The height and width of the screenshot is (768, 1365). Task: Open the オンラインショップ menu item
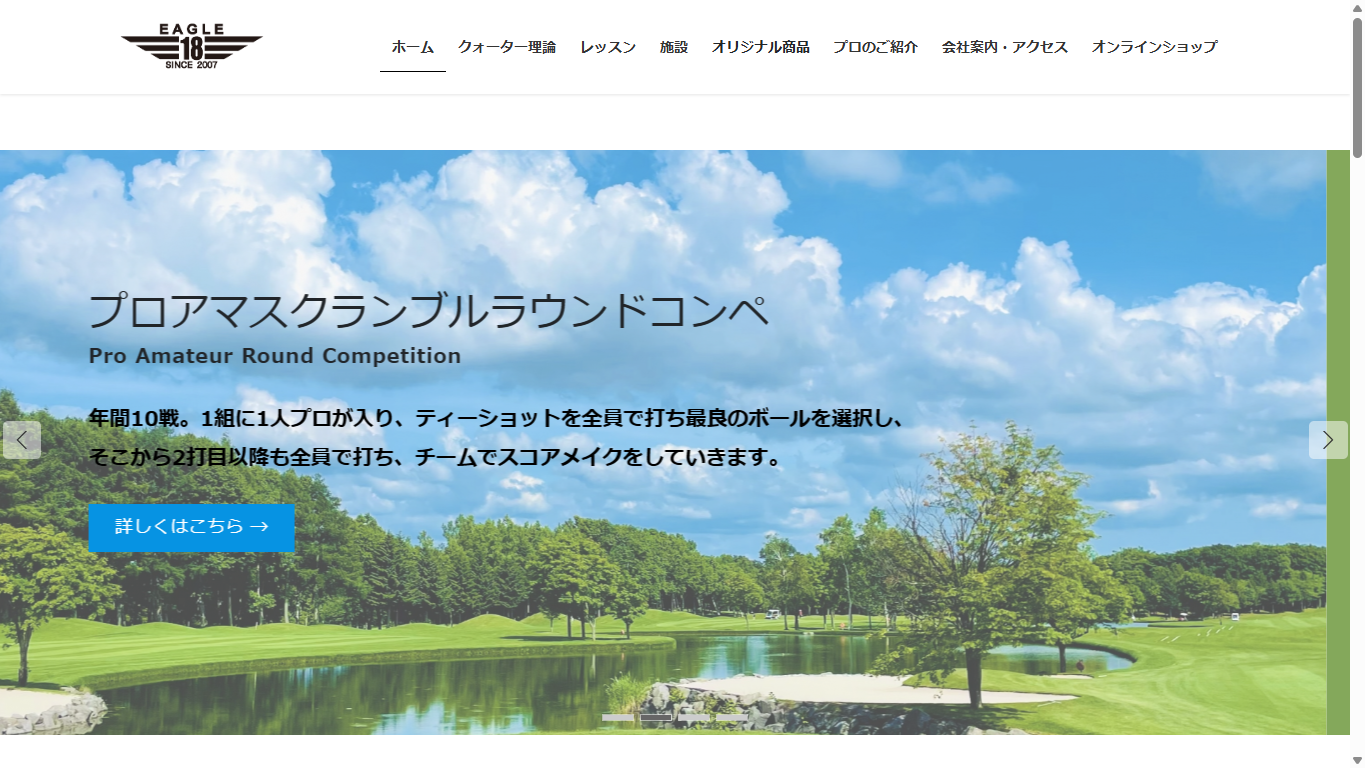click(x=1155, y=47)
